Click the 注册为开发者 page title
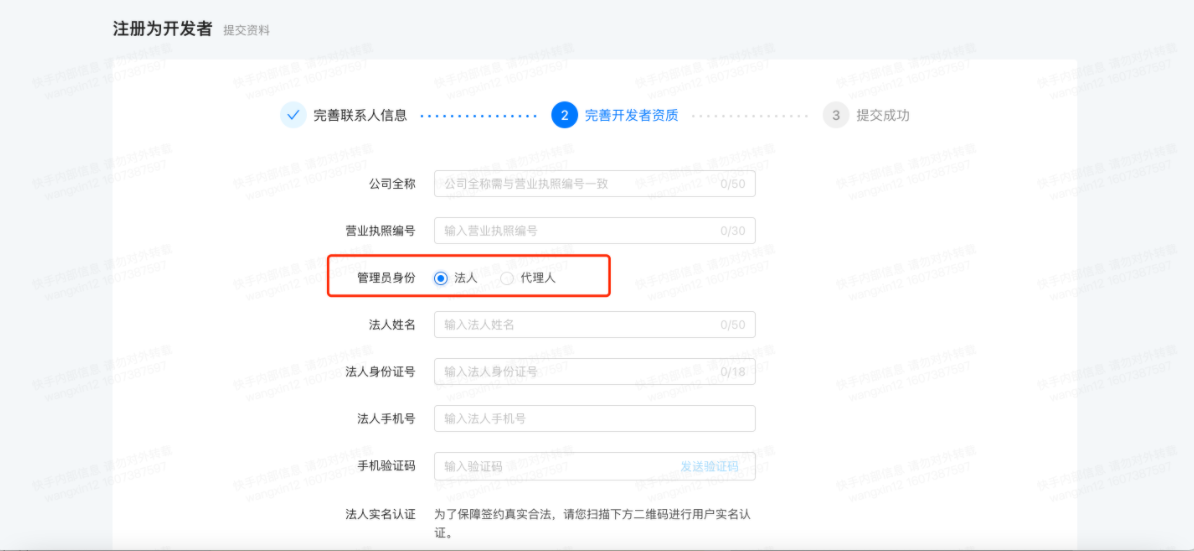The width and height of the screenshot is (1194, 551). [x=162, y=29]
